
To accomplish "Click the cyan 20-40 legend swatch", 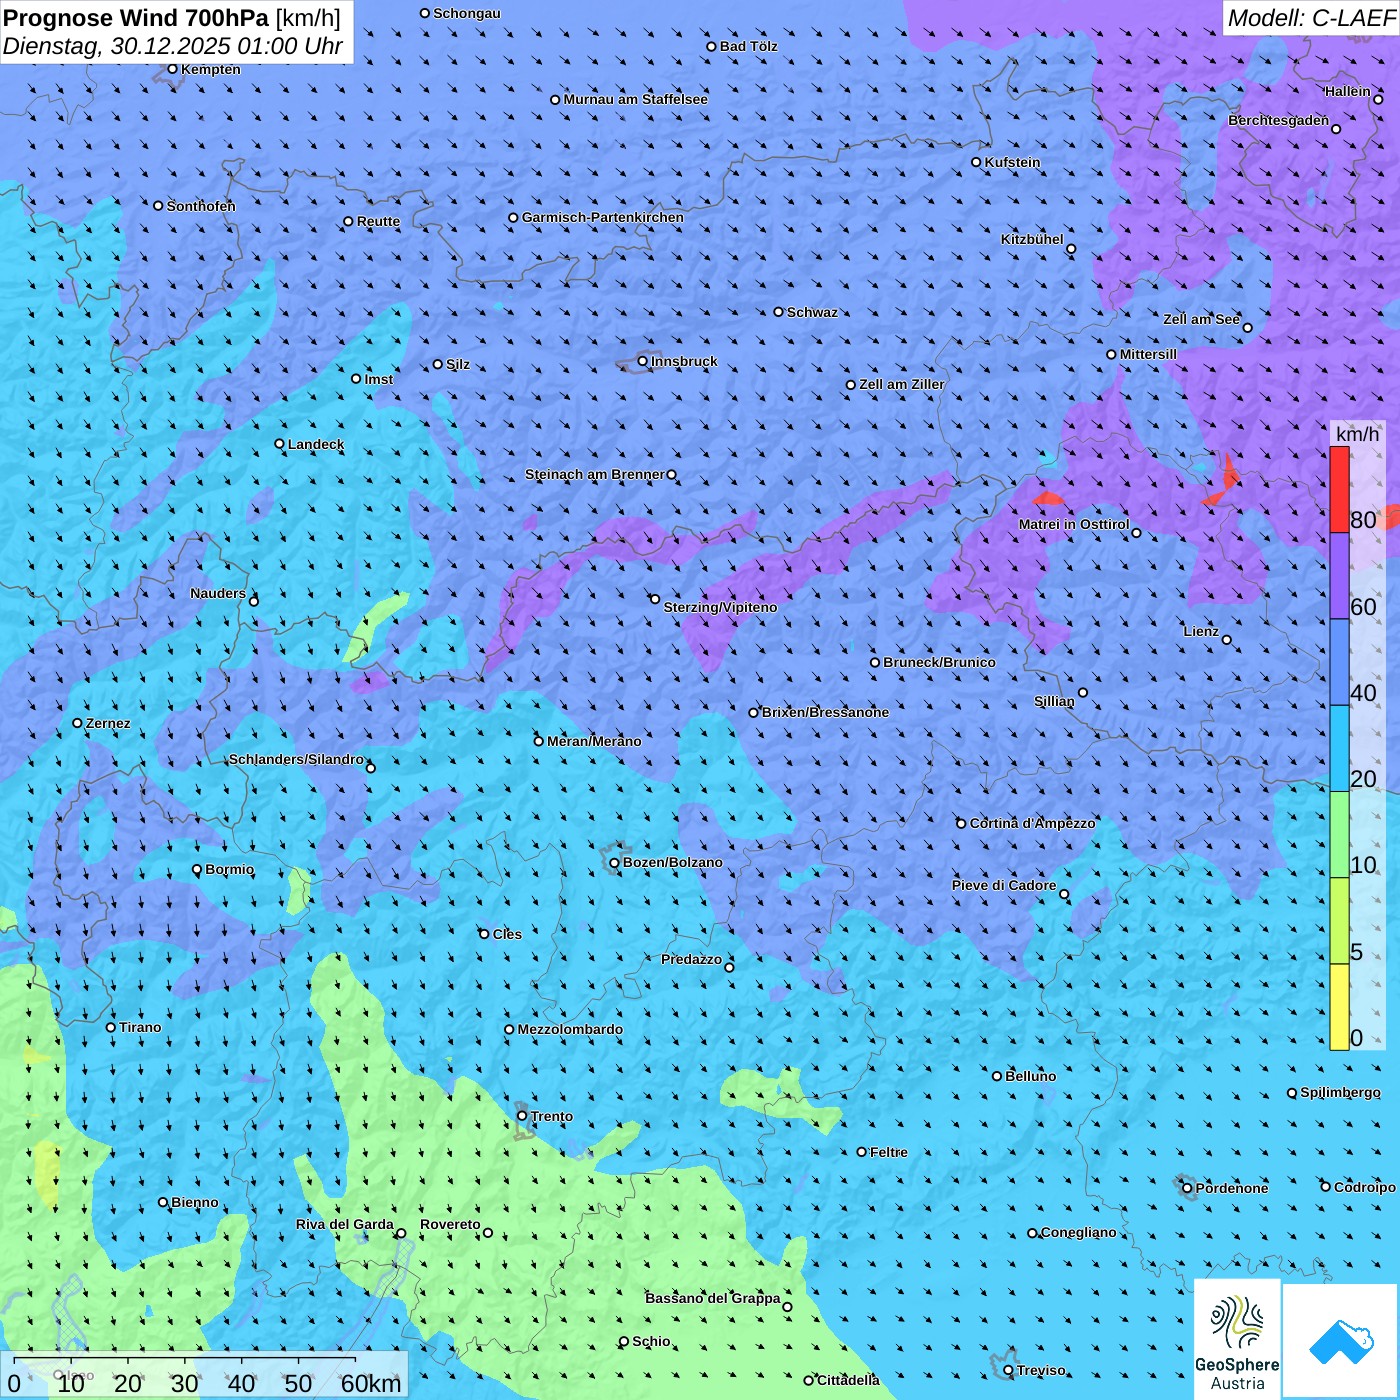I will pyautogui.click(x=1339, y=749).
